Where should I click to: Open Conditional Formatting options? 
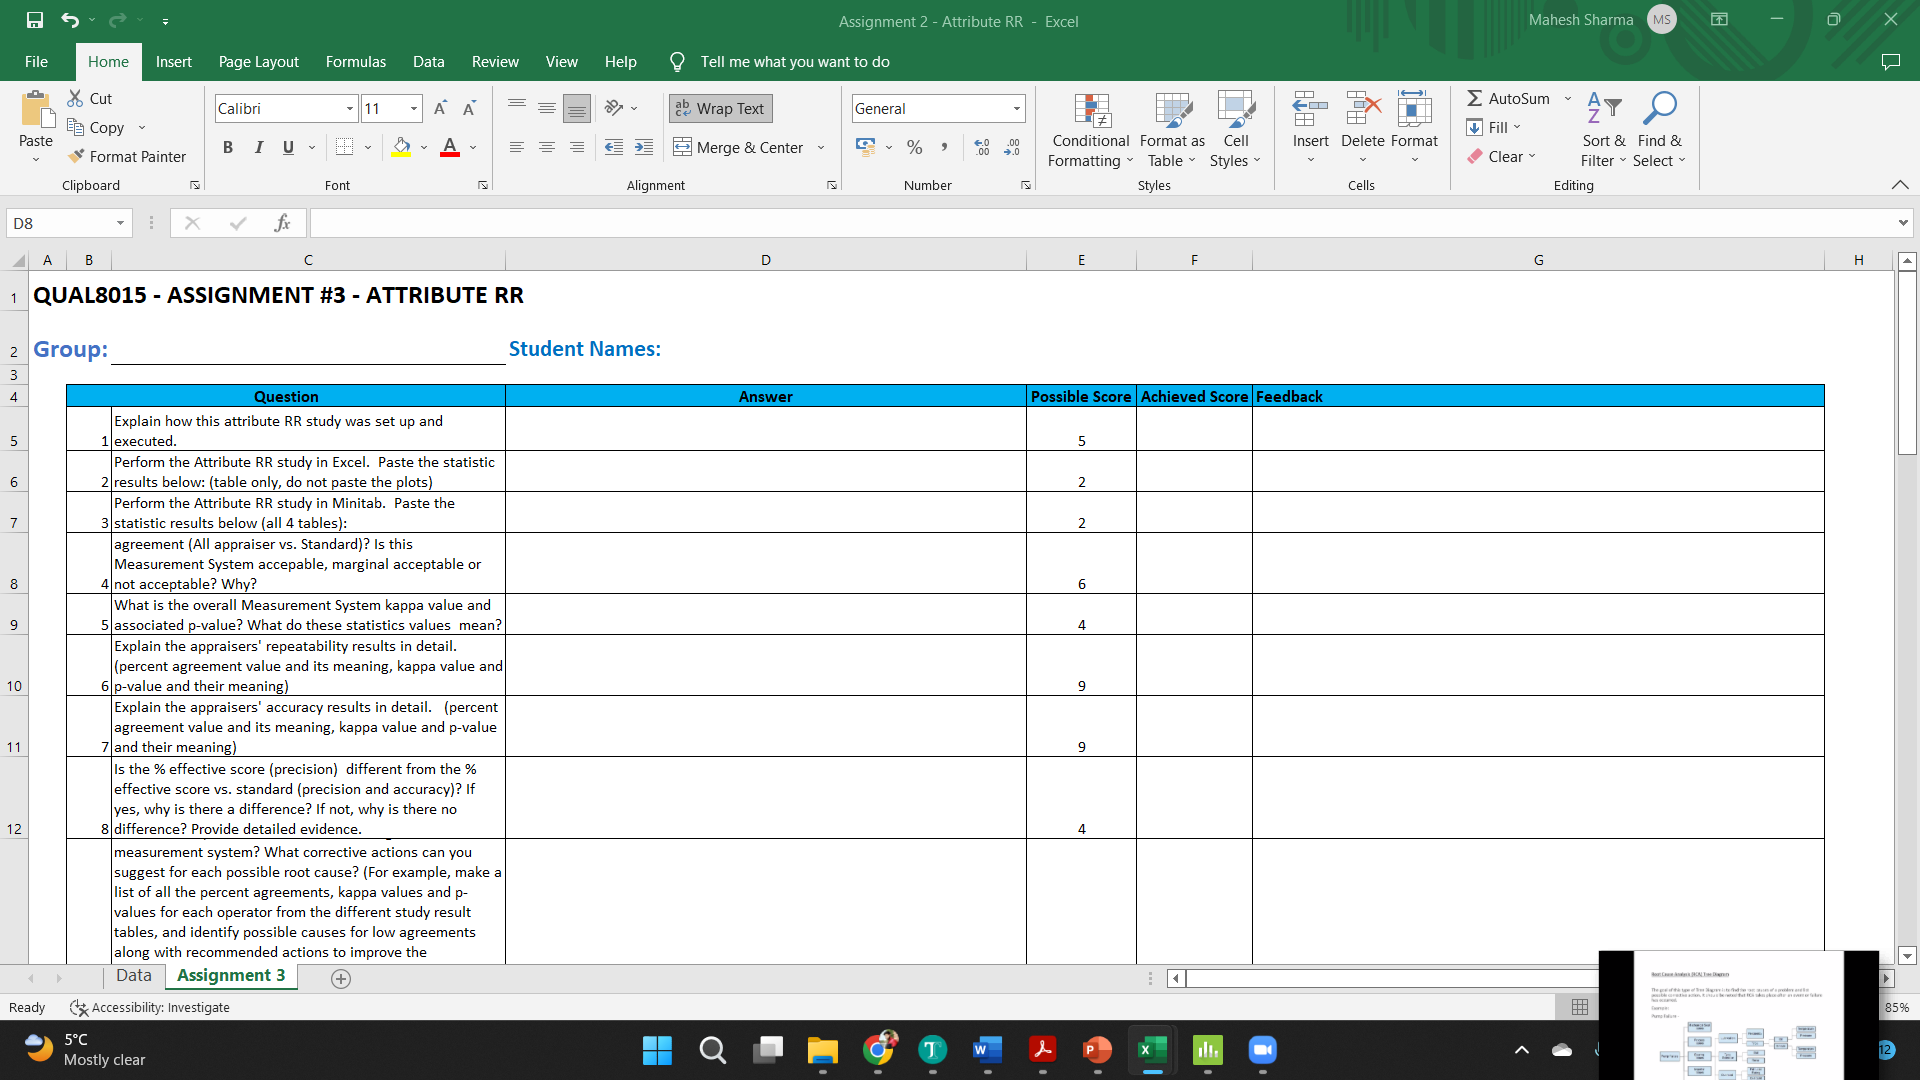(x=1090, y=130)
